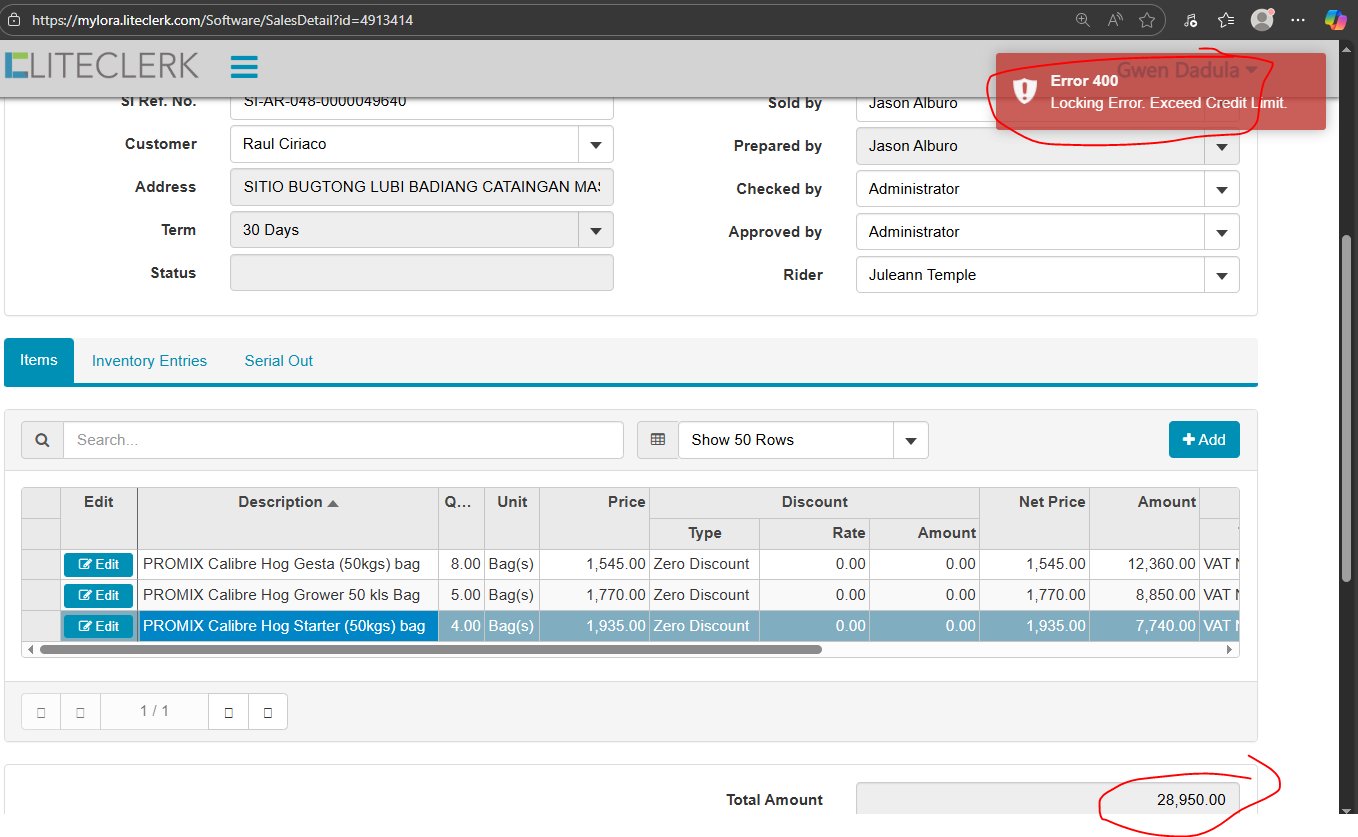Click the table grid icon beside Show Rows
The height and width of the screenshot is (837, 1358).
[x=657, y=440]
